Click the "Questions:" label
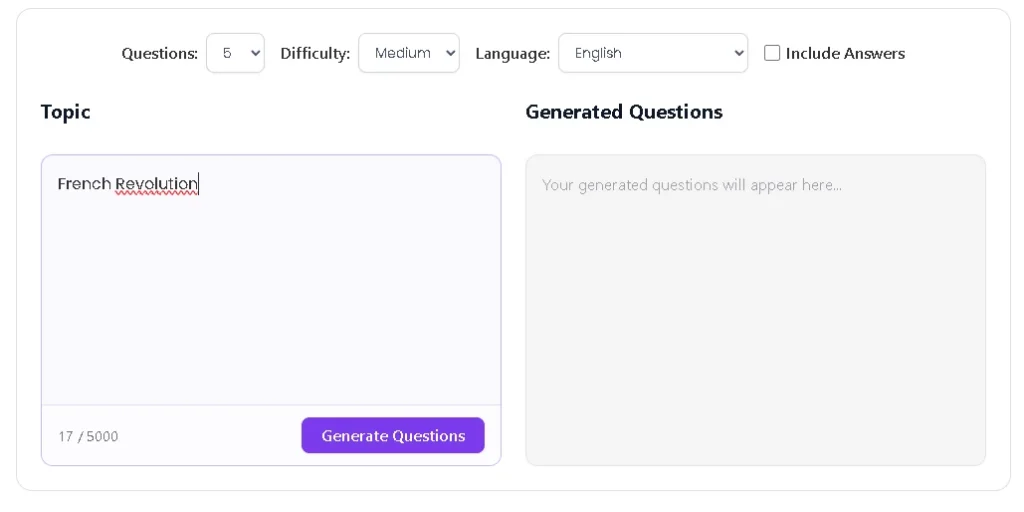1024x512 pixels. click(160, 53)
